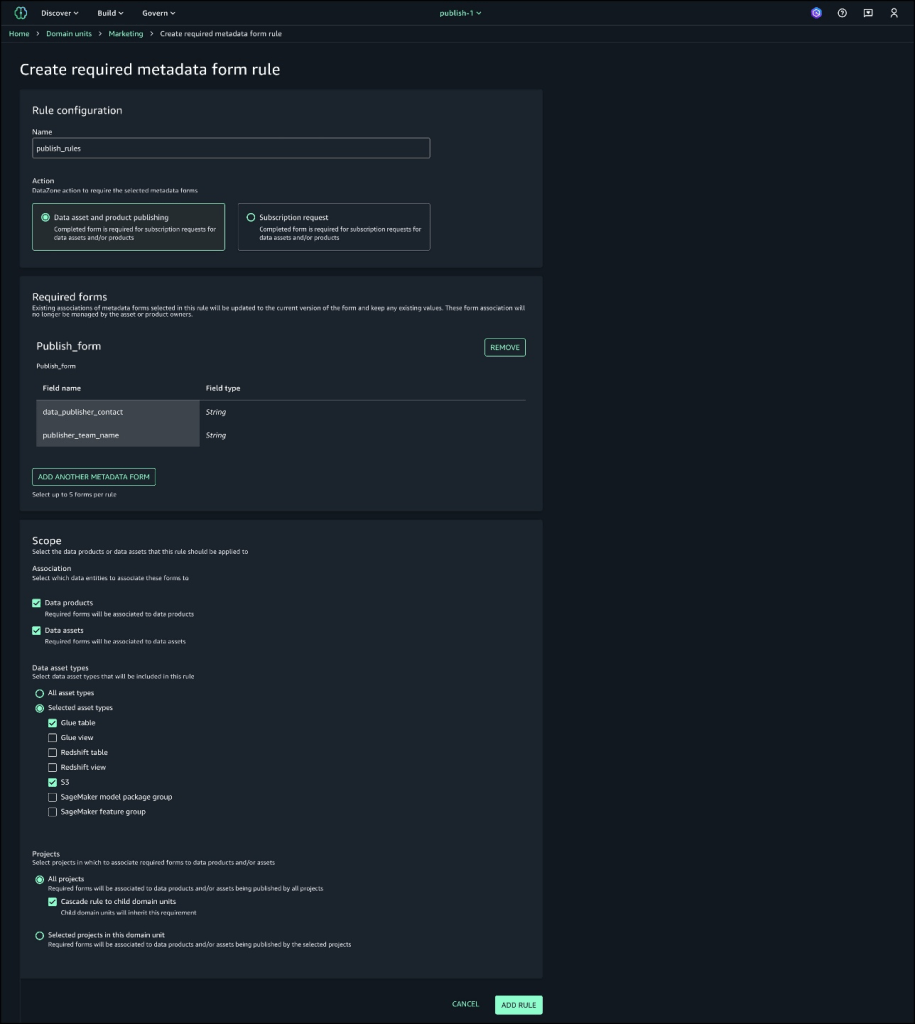Uncheck the Data products checkbox
Screen dimensions: 915x1024
37,603
